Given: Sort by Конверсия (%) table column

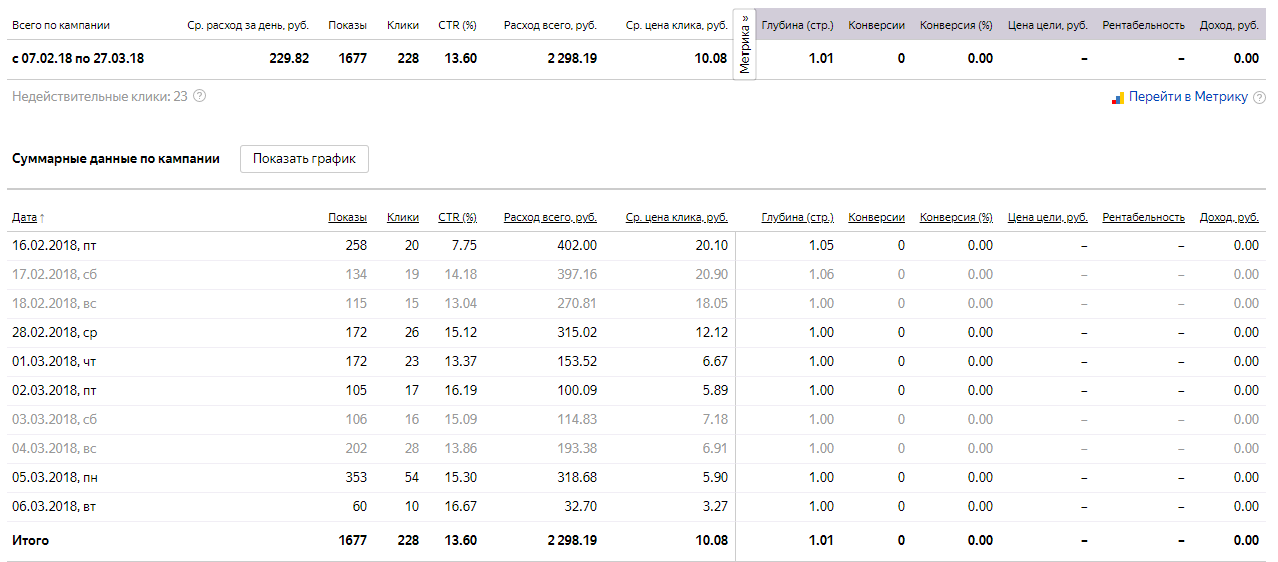Looking at the screenshot, I should [x=956, y=217].
